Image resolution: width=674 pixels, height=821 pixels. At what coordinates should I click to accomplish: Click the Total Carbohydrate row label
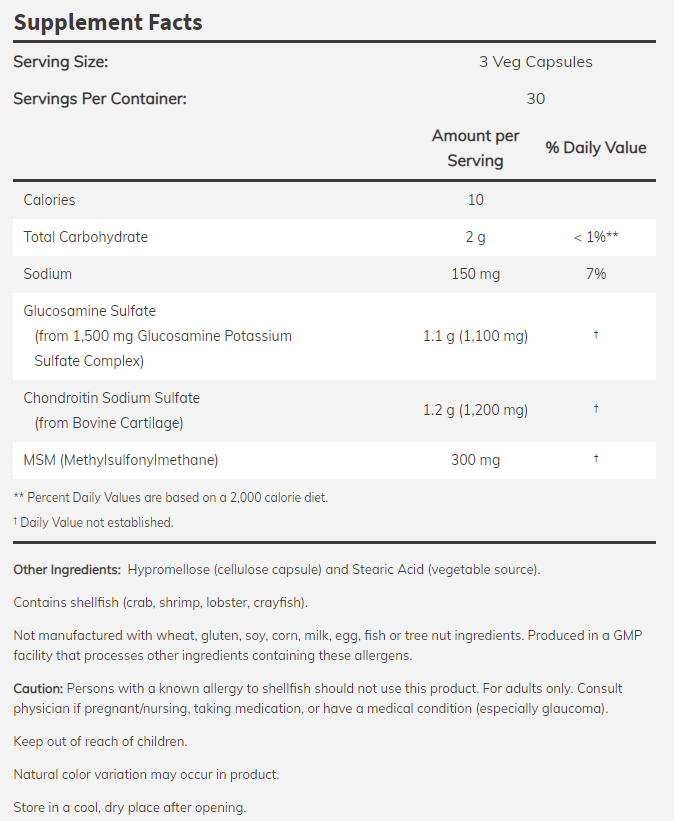(86, 237)
